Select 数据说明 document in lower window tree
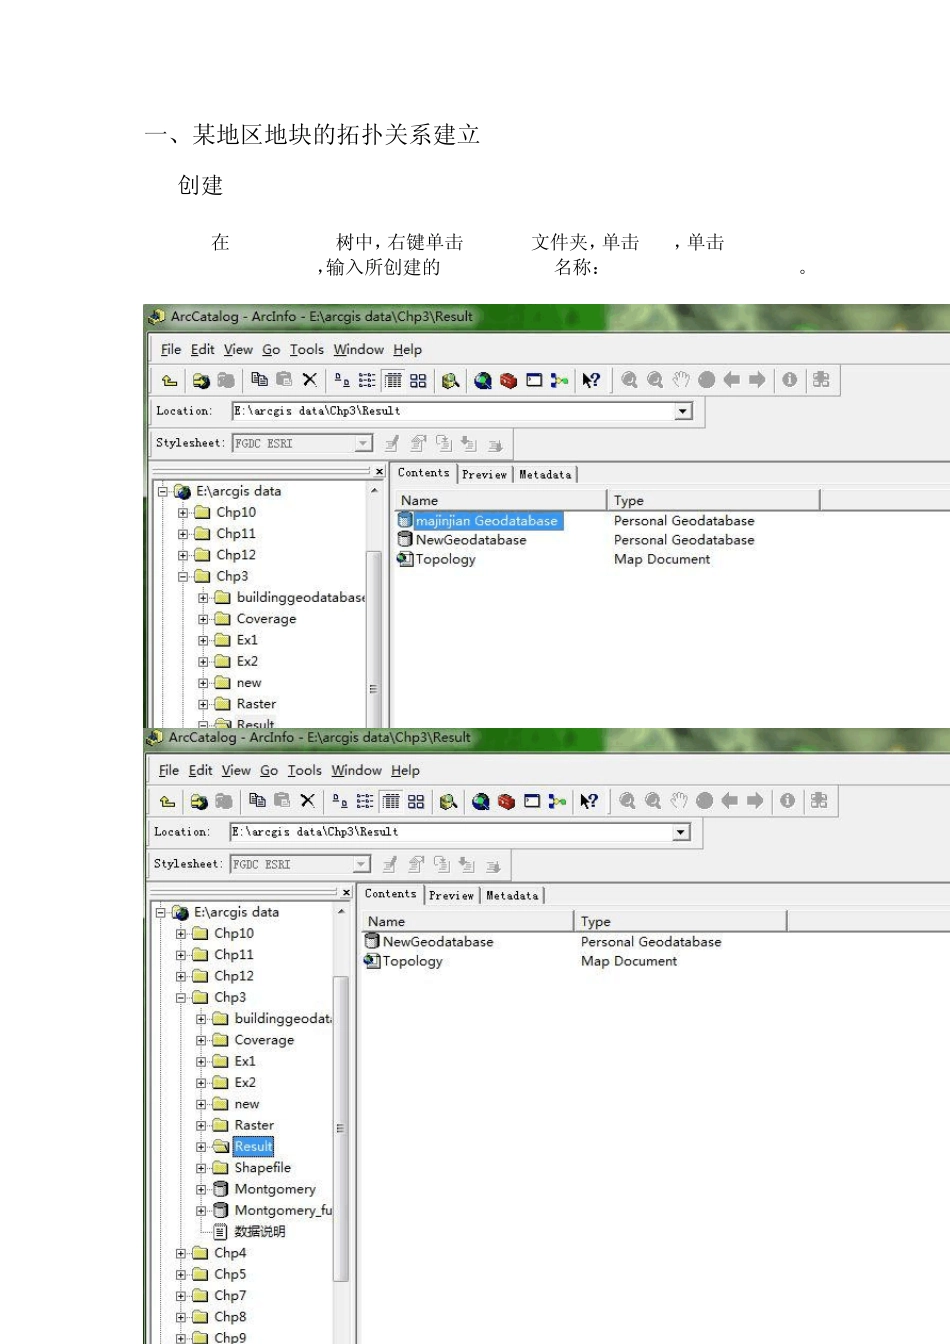 click(260, 1232)
